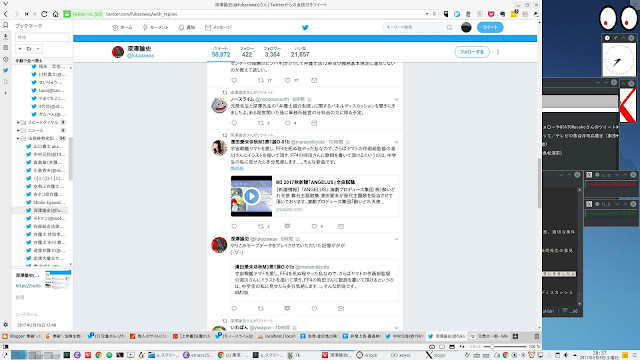640x360 pixels.
Task: Switch to the Blogger browser tab
Action: click(22, 336)
